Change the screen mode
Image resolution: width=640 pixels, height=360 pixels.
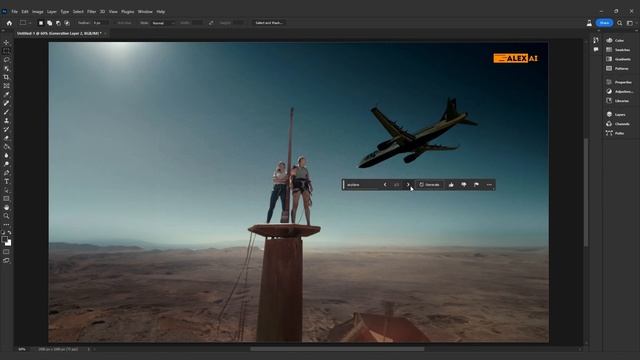[x=6, y=260]
